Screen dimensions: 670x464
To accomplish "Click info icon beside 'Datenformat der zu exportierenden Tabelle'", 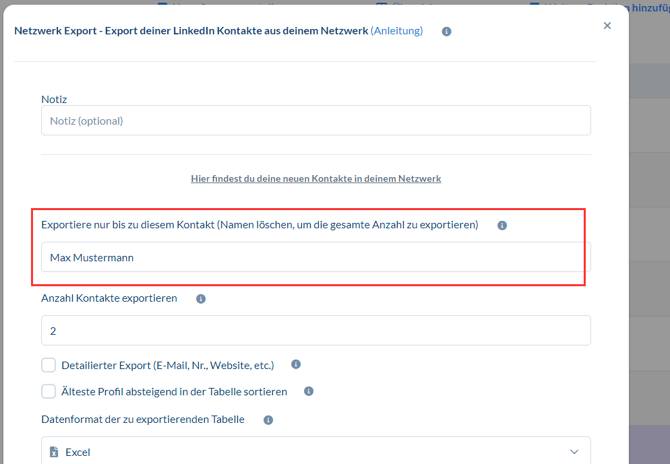I will [x=268, y=420].
